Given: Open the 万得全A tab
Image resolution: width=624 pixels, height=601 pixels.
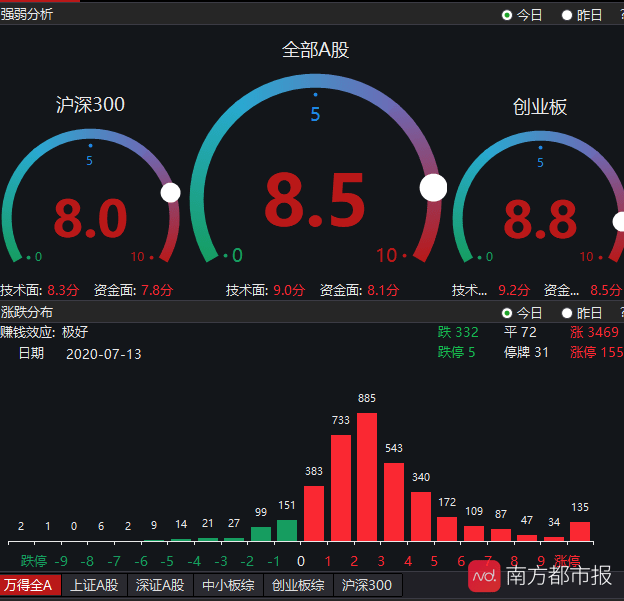Looking at the screenshot, I should 30,585.
